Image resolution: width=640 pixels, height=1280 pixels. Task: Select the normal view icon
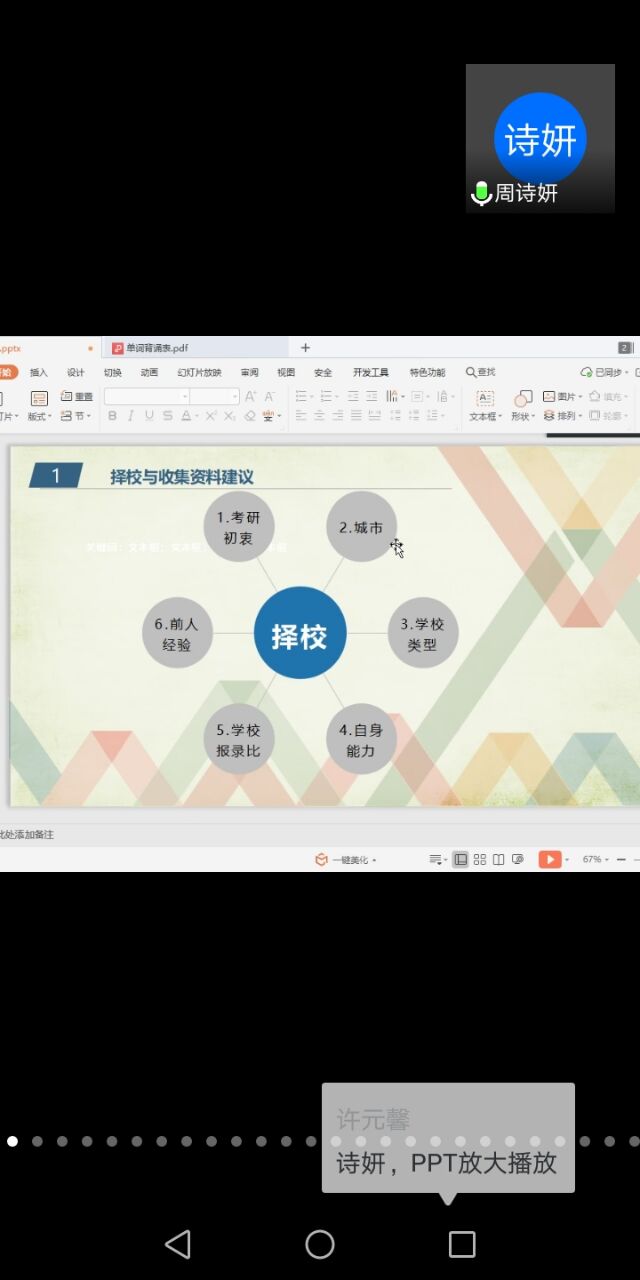[x=461, y=859]
